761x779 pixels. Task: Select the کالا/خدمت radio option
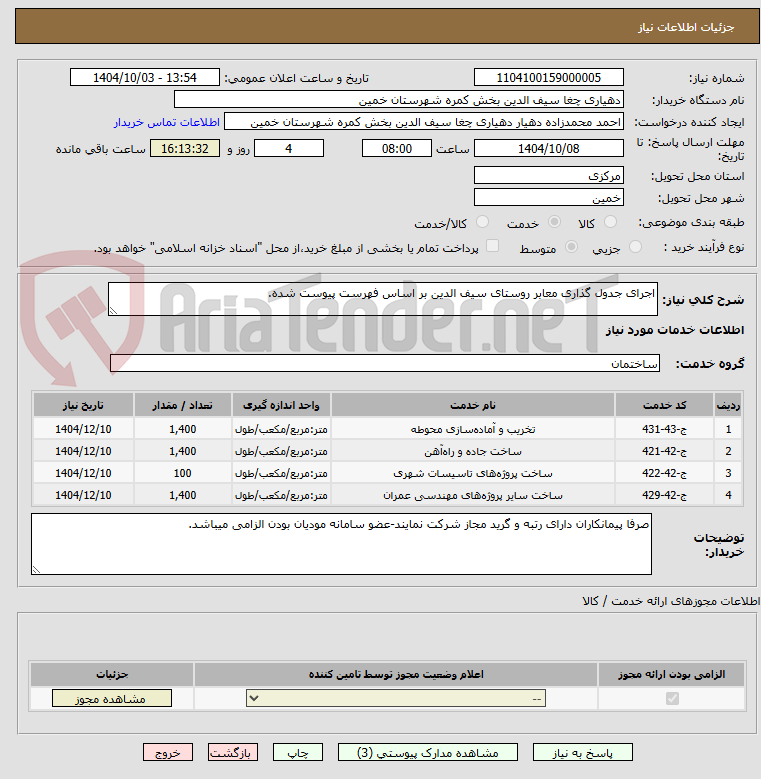click(482, 222)
